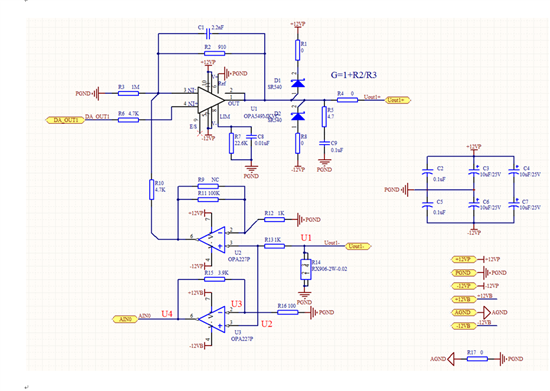Click the AGND triangle symbol beside R17
550x391 pixels.
pyautogui.click(x=451, y=359)
